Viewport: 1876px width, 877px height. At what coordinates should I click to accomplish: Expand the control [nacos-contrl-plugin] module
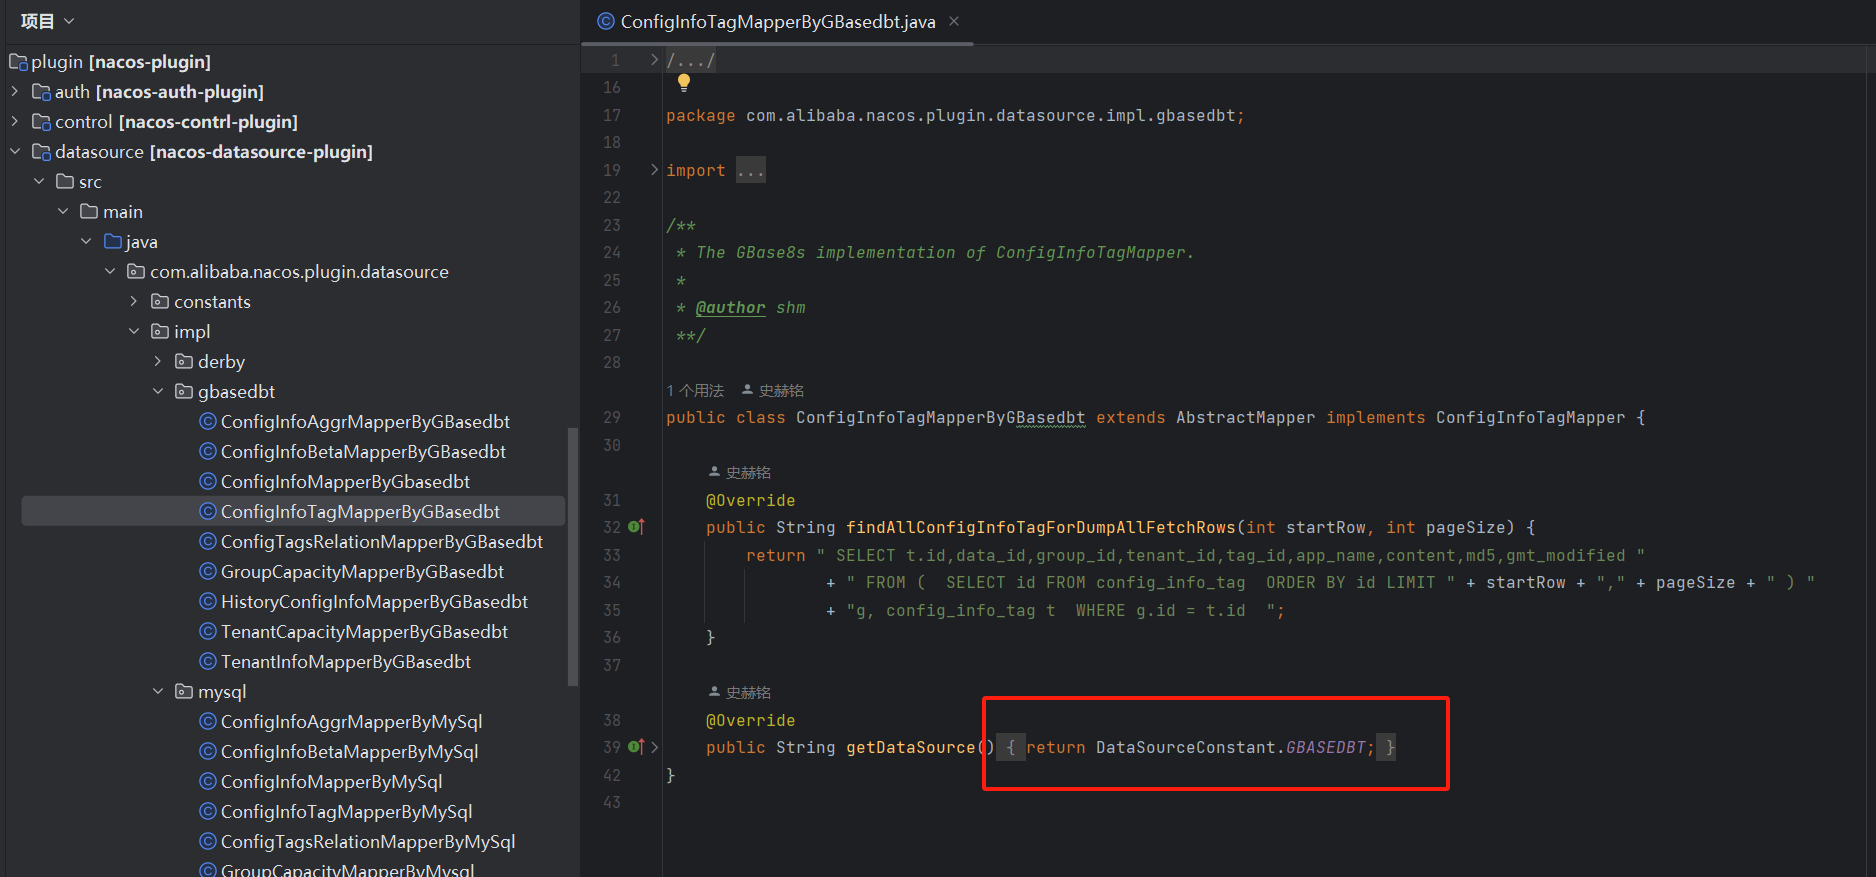click(14, 122)
